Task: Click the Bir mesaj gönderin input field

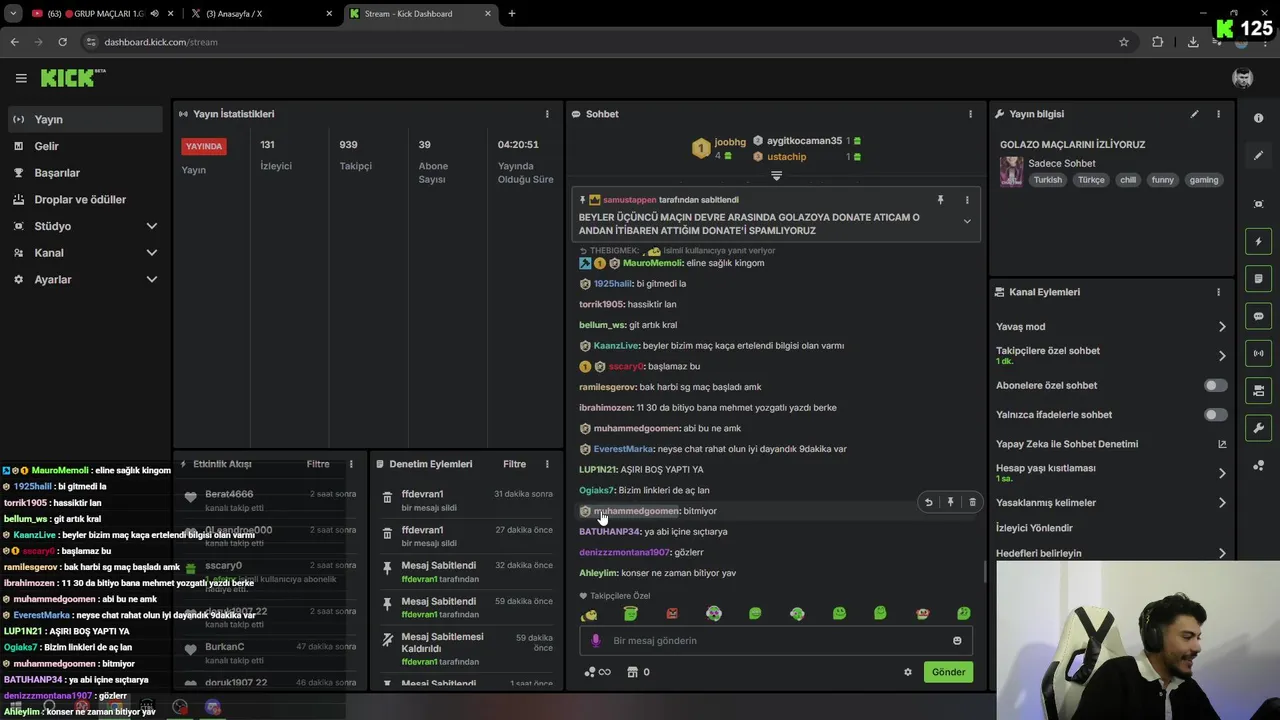Action: 776,641
